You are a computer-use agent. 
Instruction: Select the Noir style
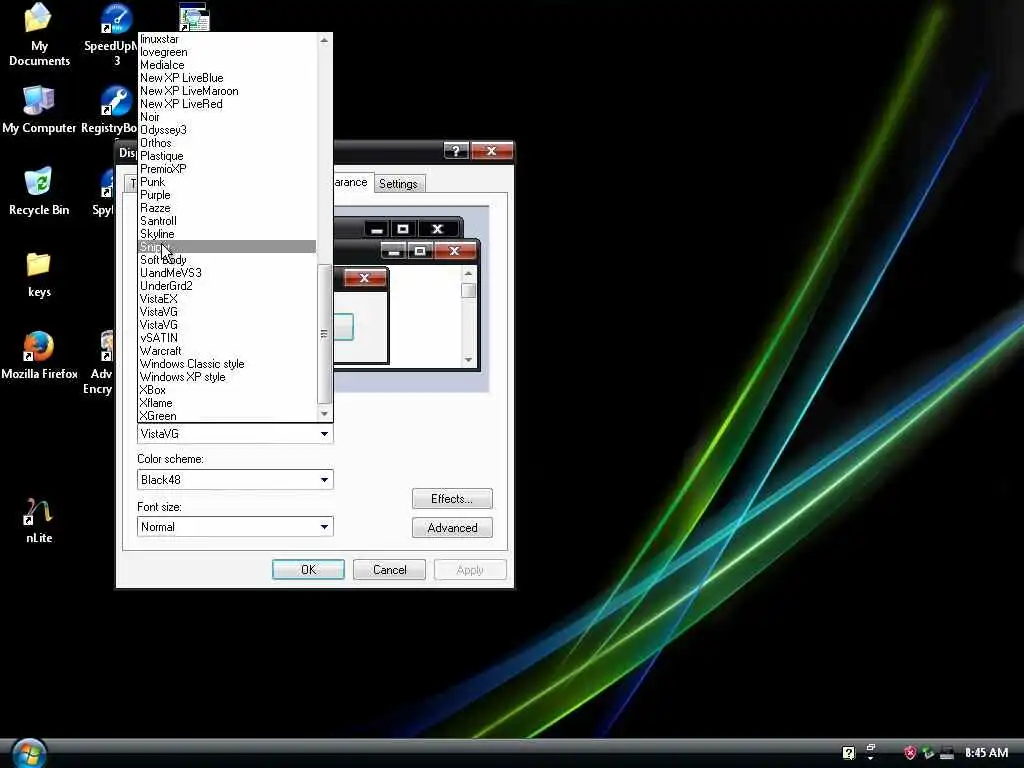tap(227, 118)
